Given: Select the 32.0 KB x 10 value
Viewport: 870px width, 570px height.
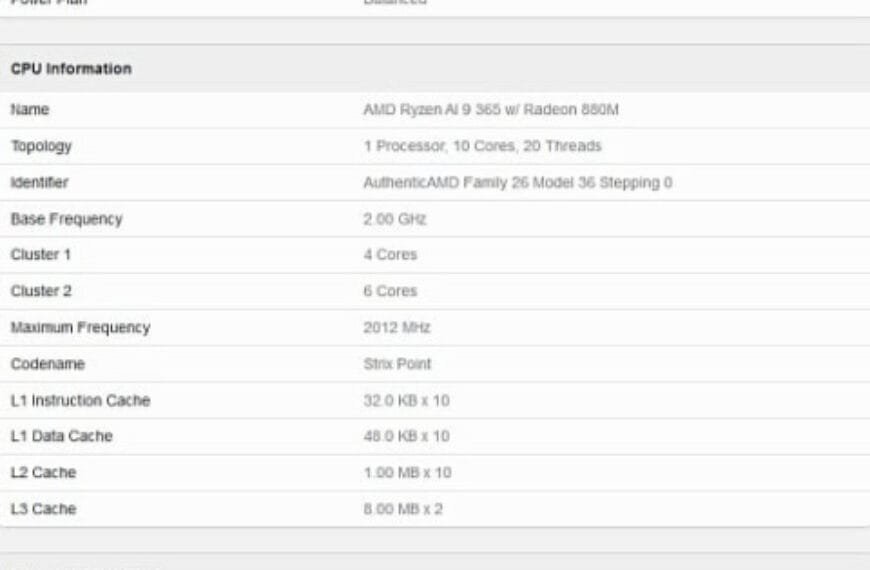Looking at the screenshot, I should click(406, 401).
